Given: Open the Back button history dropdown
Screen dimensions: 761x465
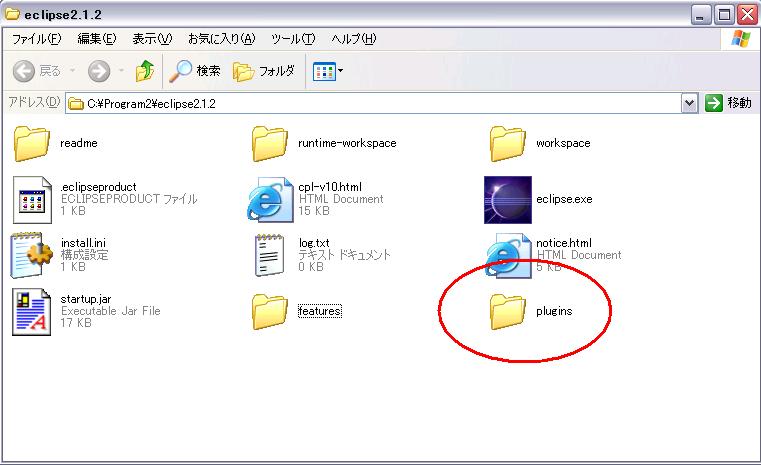Looking at the screenshot, I should coord(72,71).
